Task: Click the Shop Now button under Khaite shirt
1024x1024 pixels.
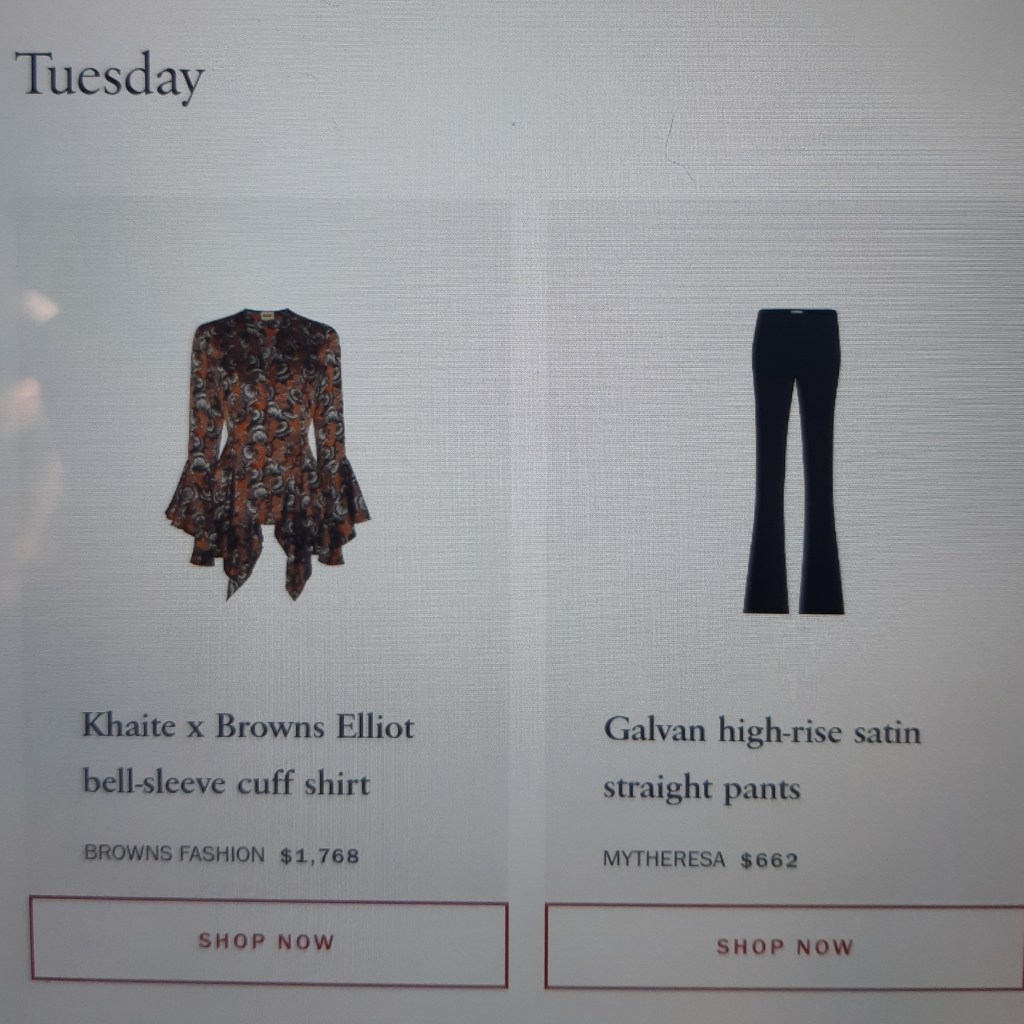Action: click(268, 941)
